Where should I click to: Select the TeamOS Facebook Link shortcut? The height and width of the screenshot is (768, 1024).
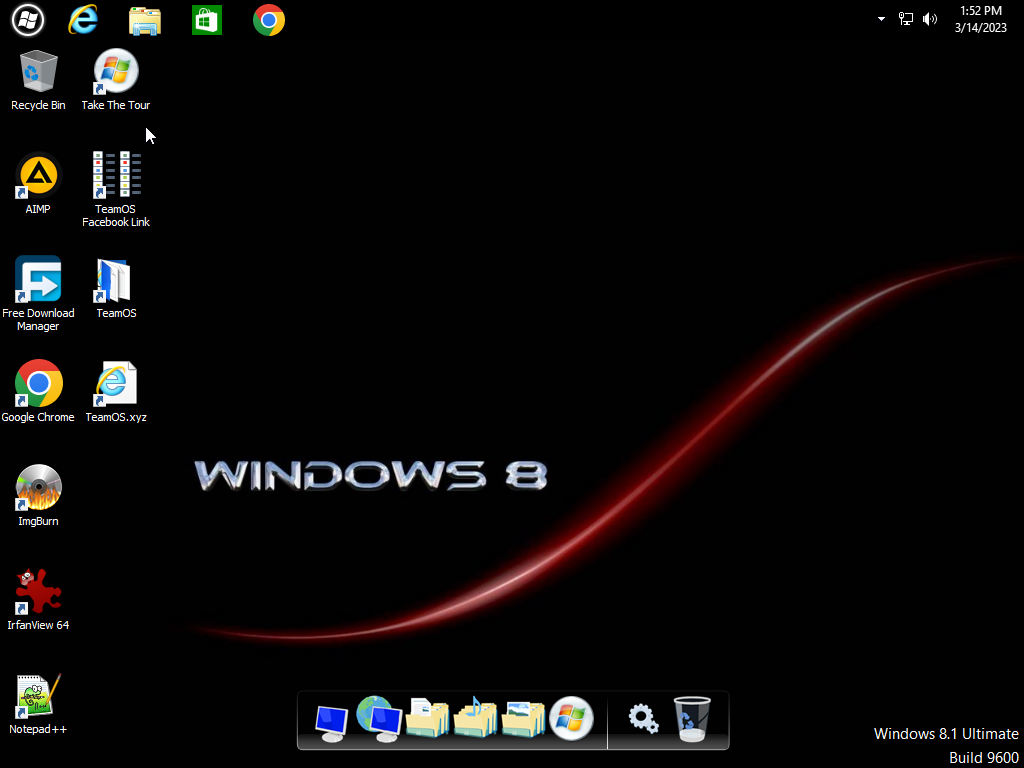pos(116,189)
